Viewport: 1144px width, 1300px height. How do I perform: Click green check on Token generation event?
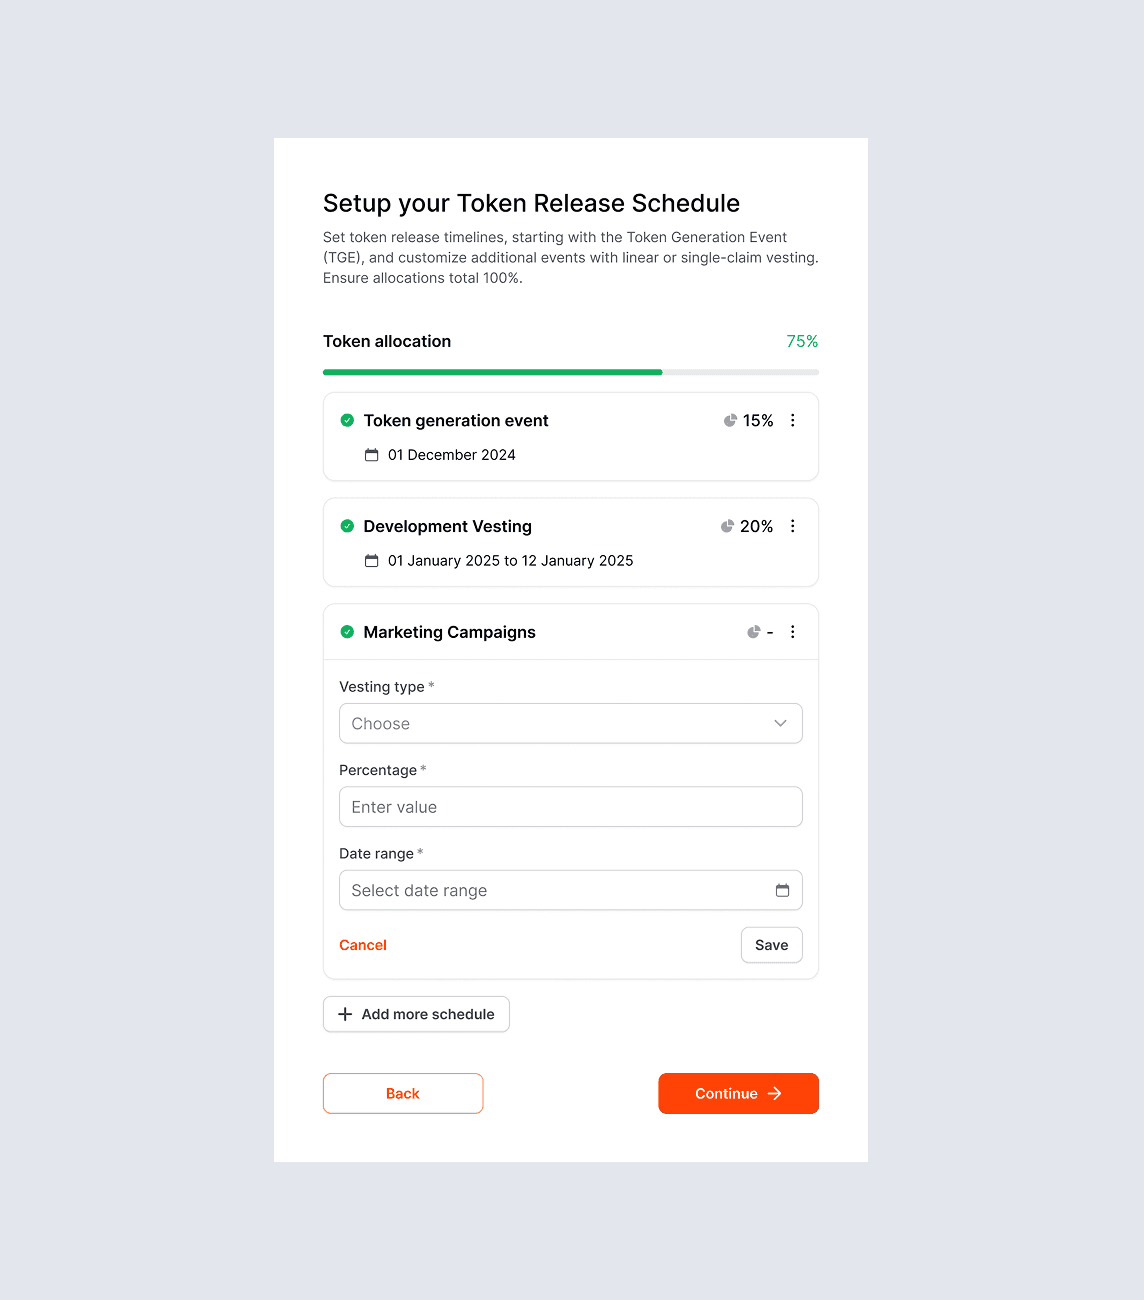[x=347, y=420]
